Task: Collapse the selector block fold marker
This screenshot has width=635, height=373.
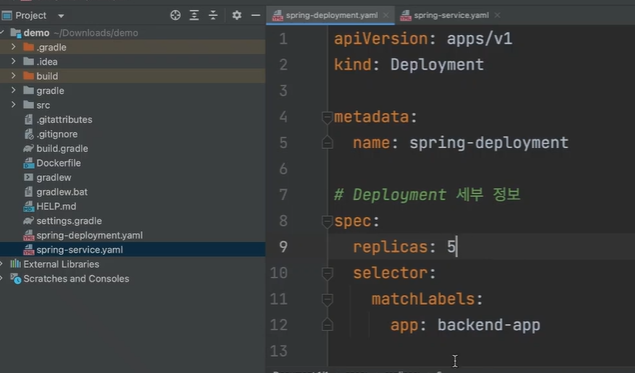Action: 327,273
